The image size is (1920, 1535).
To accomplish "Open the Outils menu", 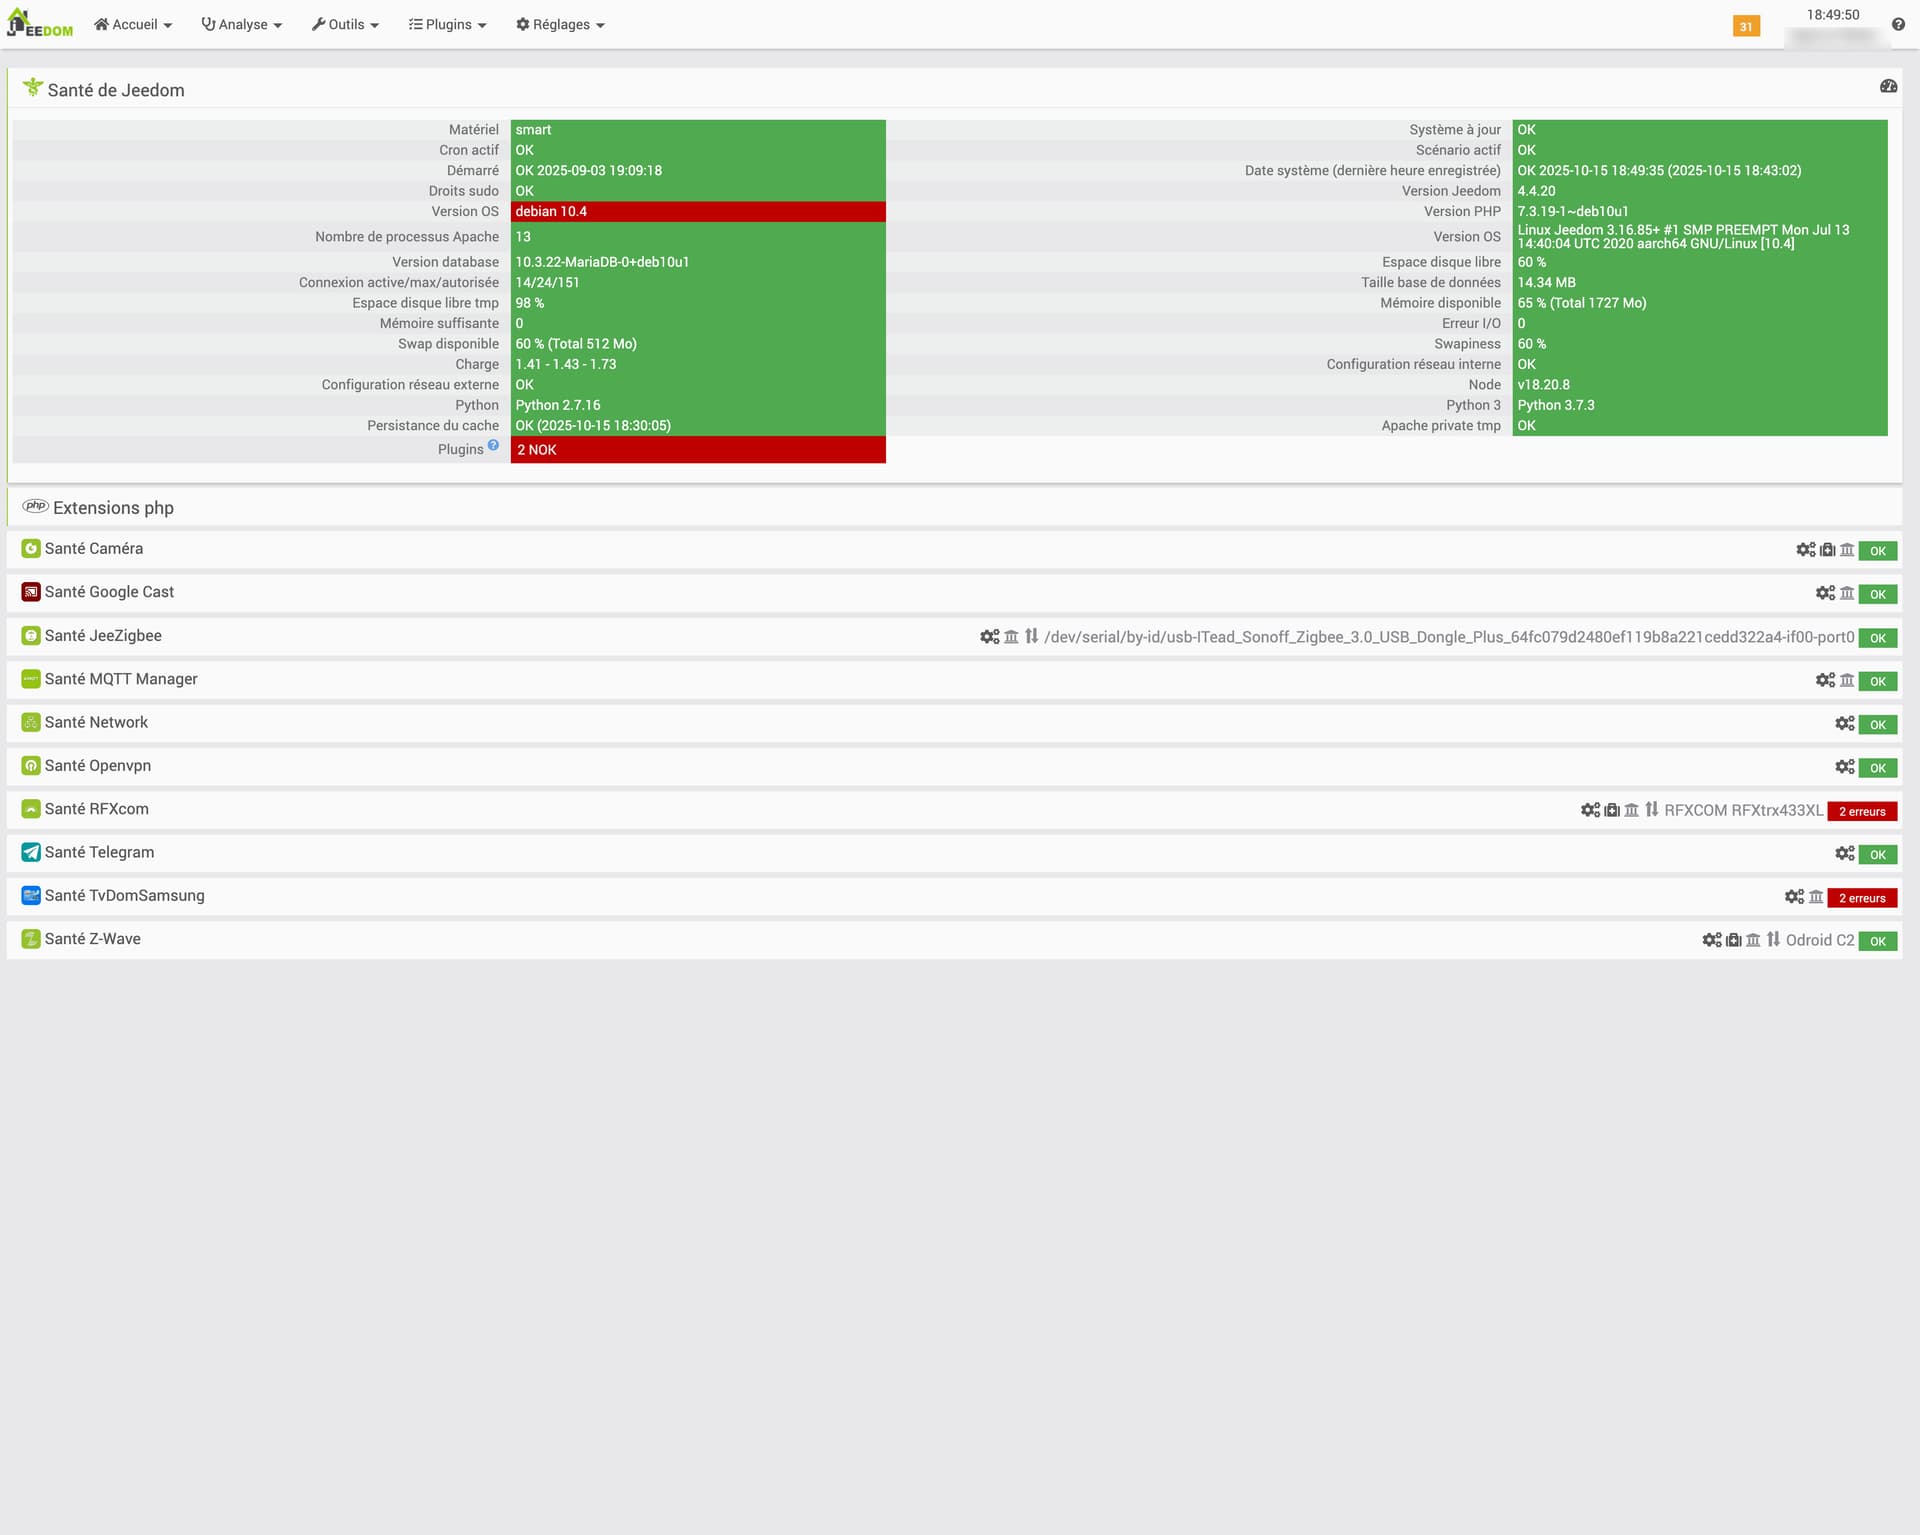I will tap(345, 25).
